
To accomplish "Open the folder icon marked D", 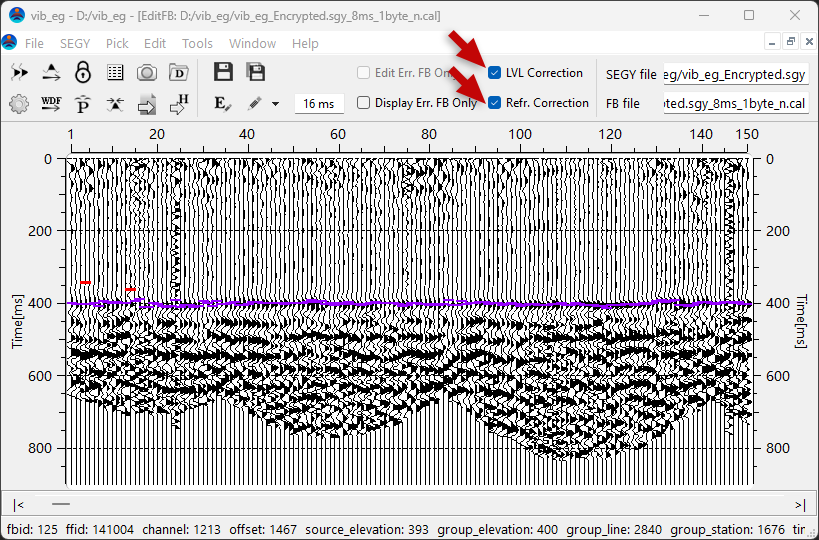I will click(x=179, y=72).
